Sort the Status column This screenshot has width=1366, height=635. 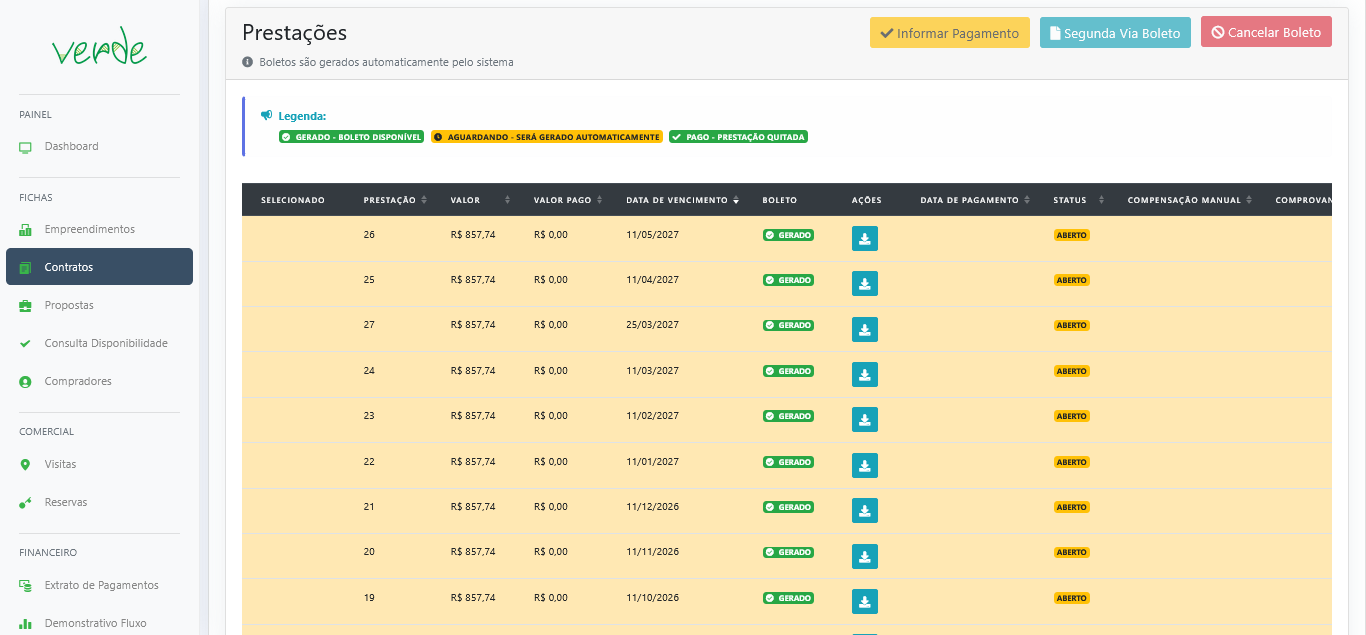(x=1103, y=199)
